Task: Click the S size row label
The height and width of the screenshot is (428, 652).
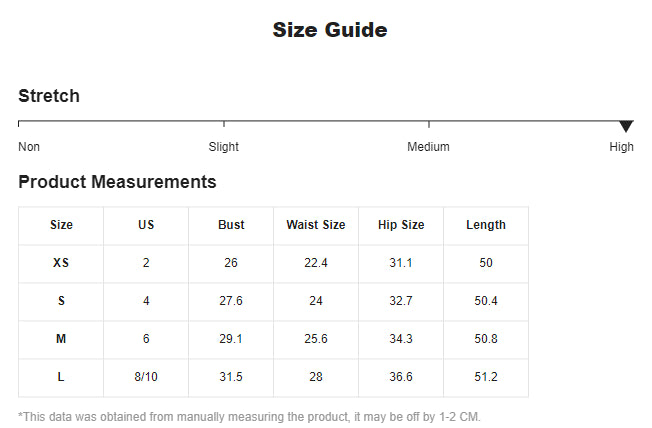Action: [x=61, y=301]
